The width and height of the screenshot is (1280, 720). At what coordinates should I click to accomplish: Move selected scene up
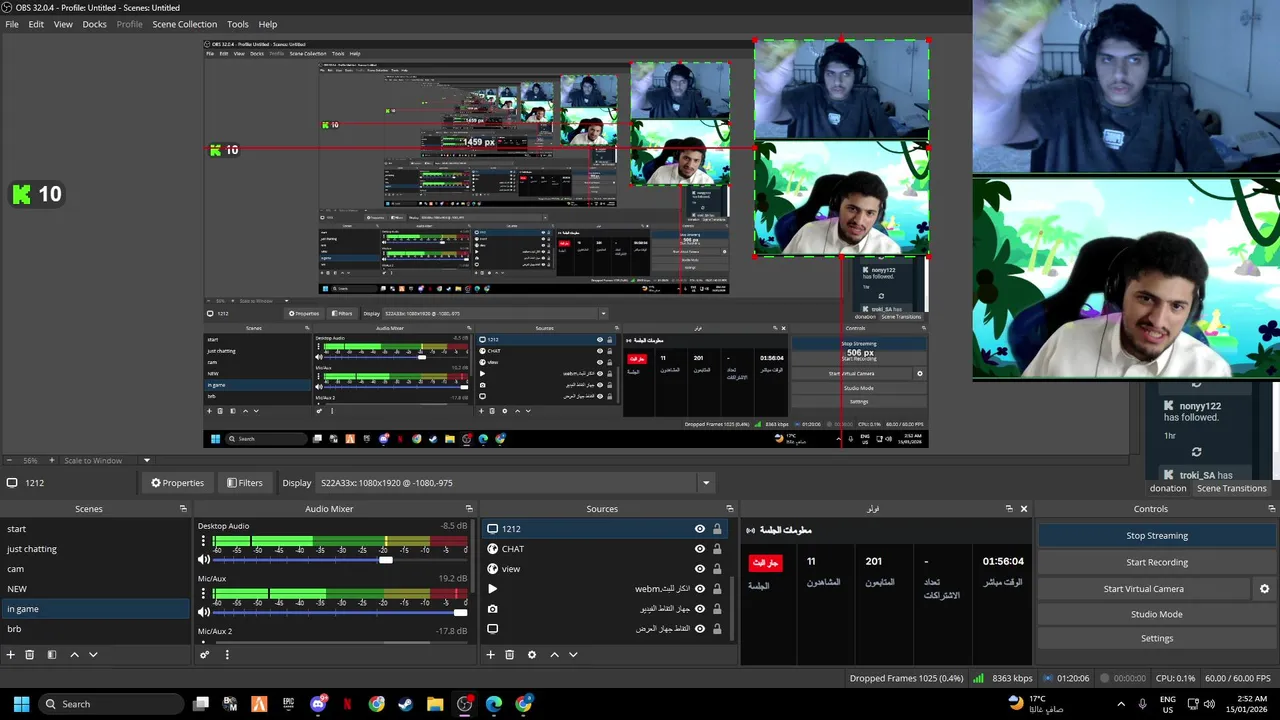point(74,655)
